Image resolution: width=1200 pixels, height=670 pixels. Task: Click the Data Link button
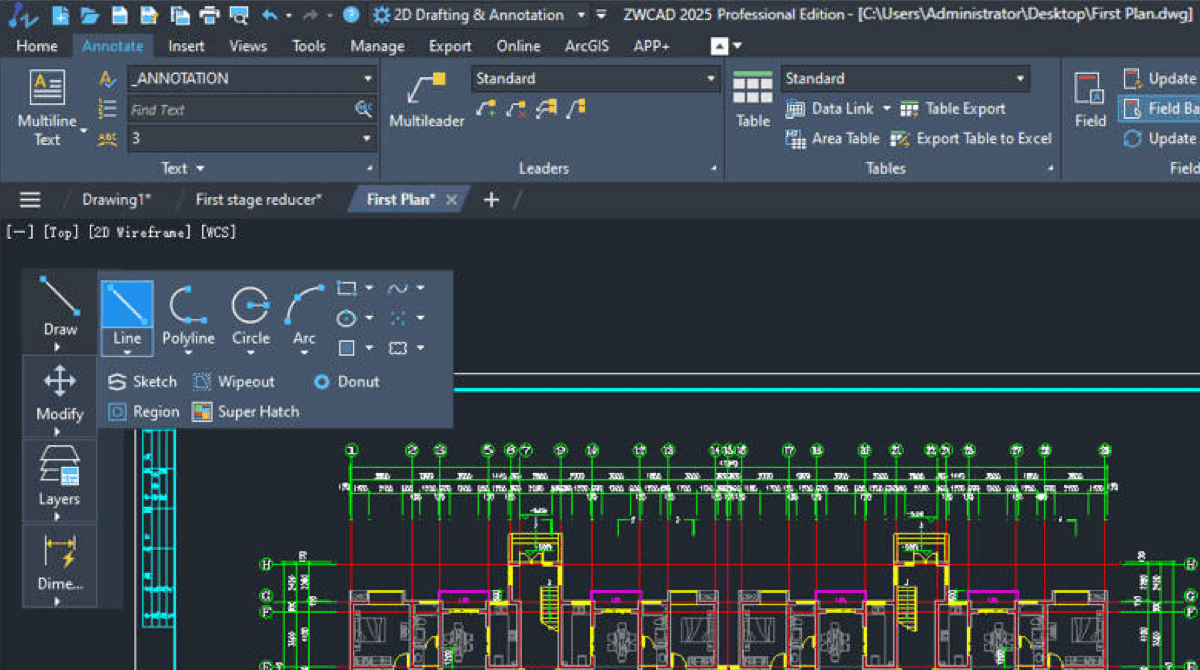[829, 108]
